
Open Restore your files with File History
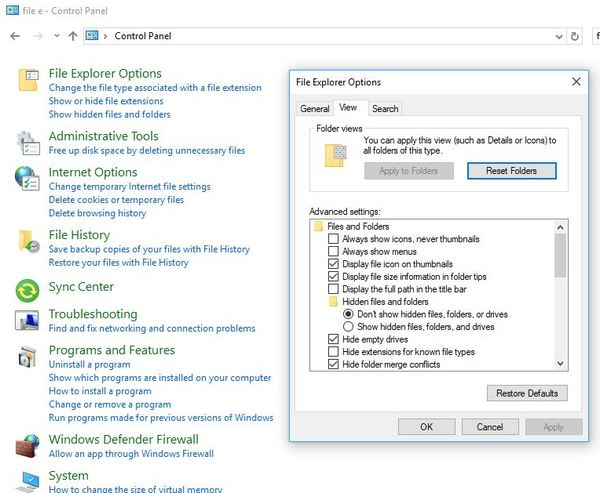pyautogui.click(x=119, y=263)
